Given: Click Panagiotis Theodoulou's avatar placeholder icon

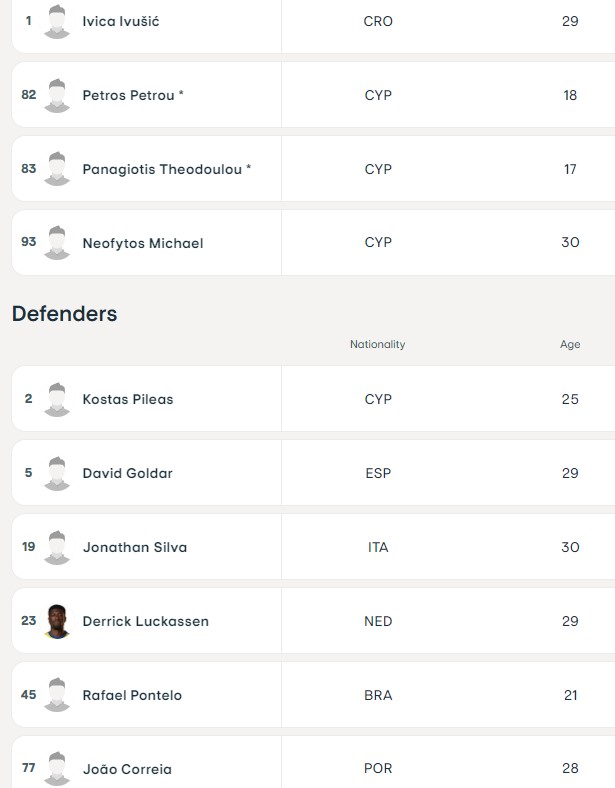Looking at the screenshot, I should click(x=57, y=169).
